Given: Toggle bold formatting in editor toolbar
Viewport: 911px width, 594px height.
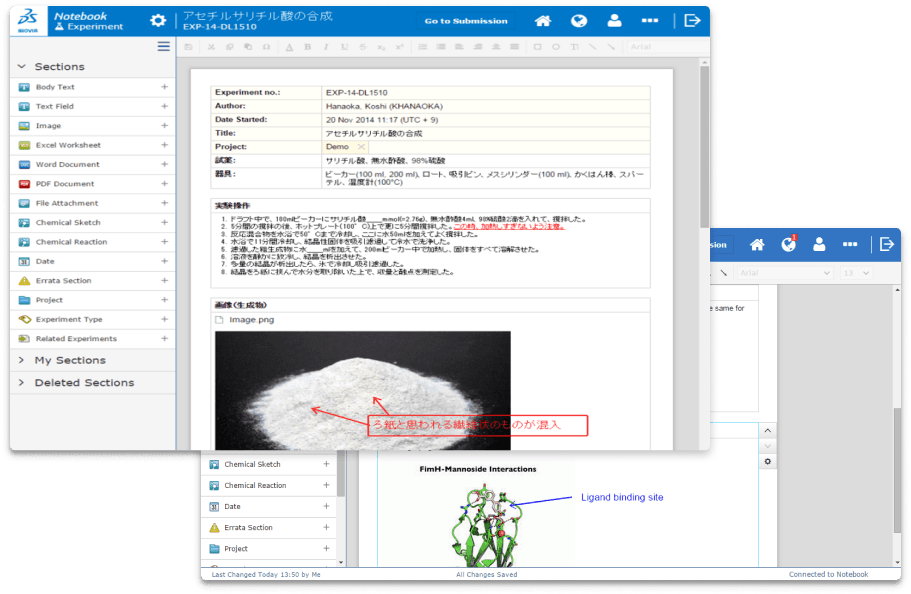Looking at the screenshot, I should click(x=307, y=46).
